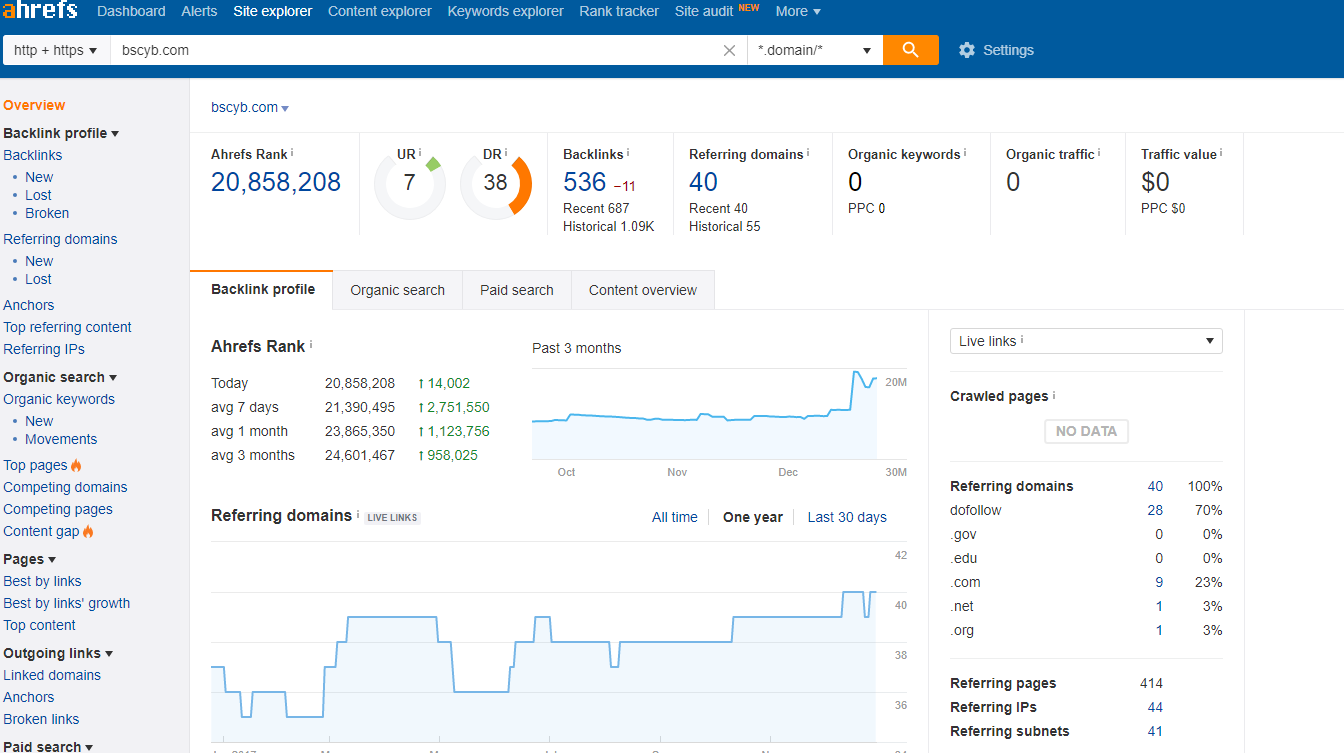Viewport: 1344px width, 753px height.
Task: Click the info icon beside Organic keywords
Action: 965,152
